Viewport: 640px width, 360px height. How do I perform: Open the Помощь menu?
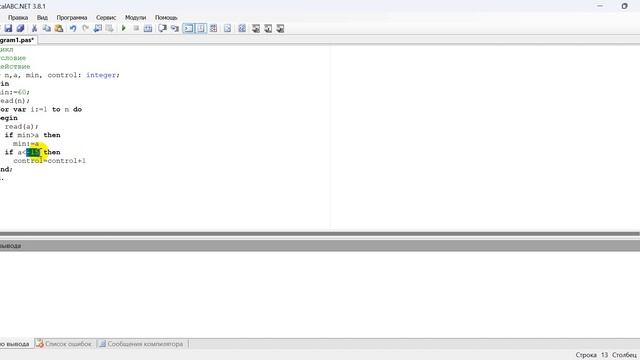(x=166, y=18)
